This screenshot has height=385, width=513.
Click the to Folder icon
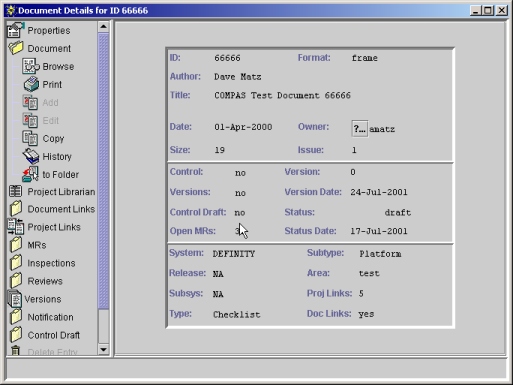click(x=30, y=174)
